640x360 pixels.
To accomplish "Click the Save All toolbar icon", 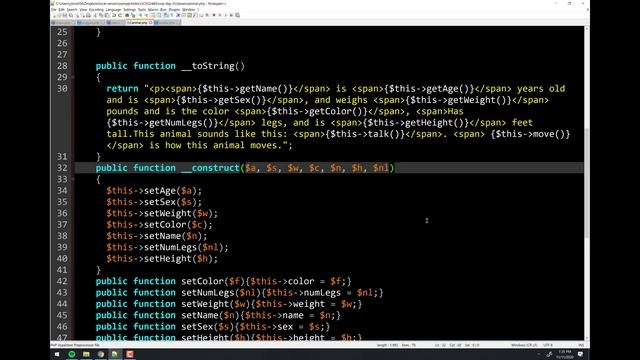I will pyautogui.click(x=71, y=15).
